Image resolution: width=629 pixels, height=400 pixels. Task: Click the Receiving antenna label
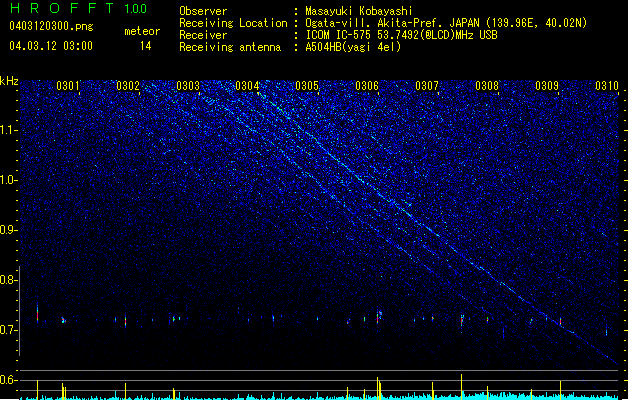pos(230,47)
